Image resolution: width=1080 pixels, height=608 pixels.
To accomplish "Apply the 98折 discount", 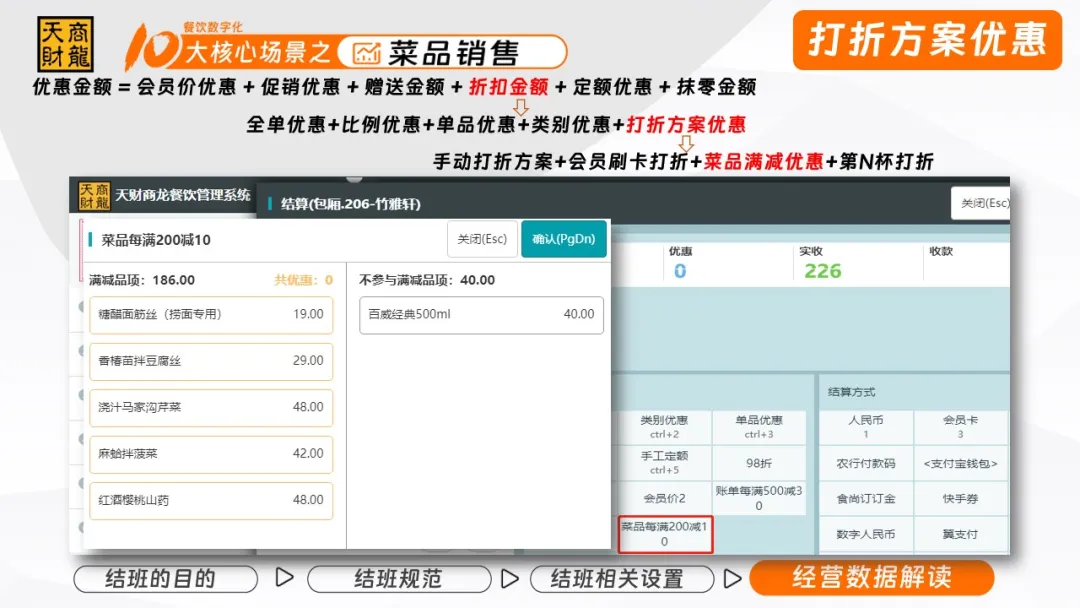I will coord(758,463).
